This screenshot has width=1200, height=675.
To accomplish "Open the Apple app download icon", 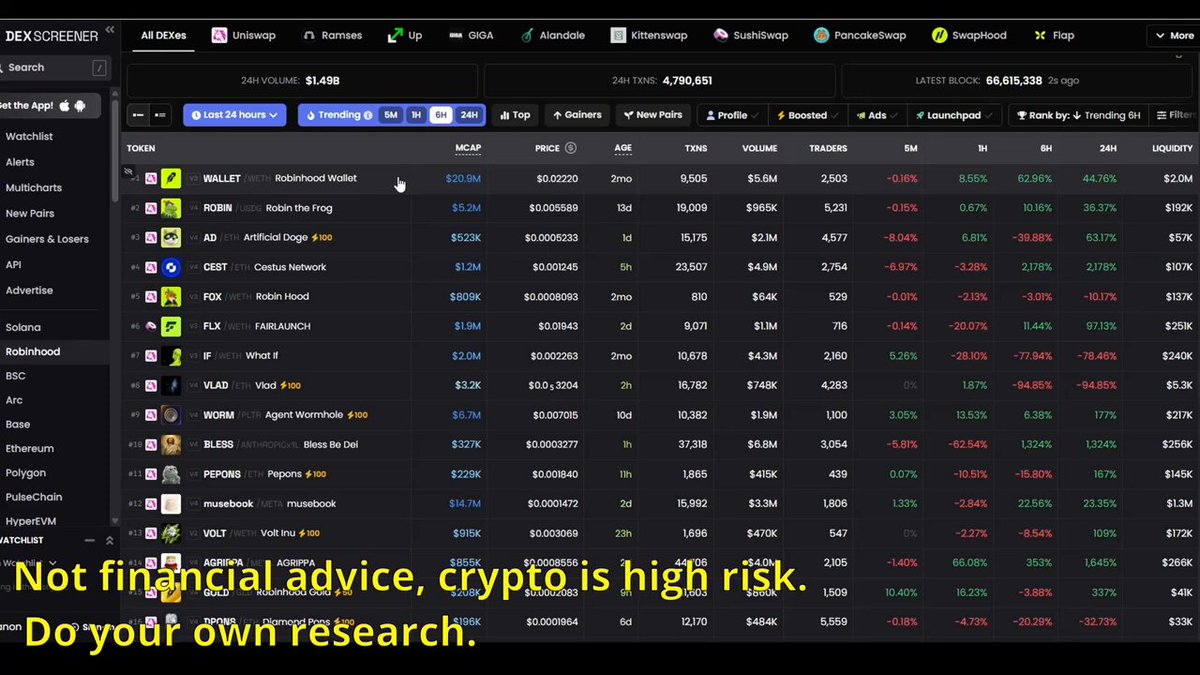I will coord(65,105).
